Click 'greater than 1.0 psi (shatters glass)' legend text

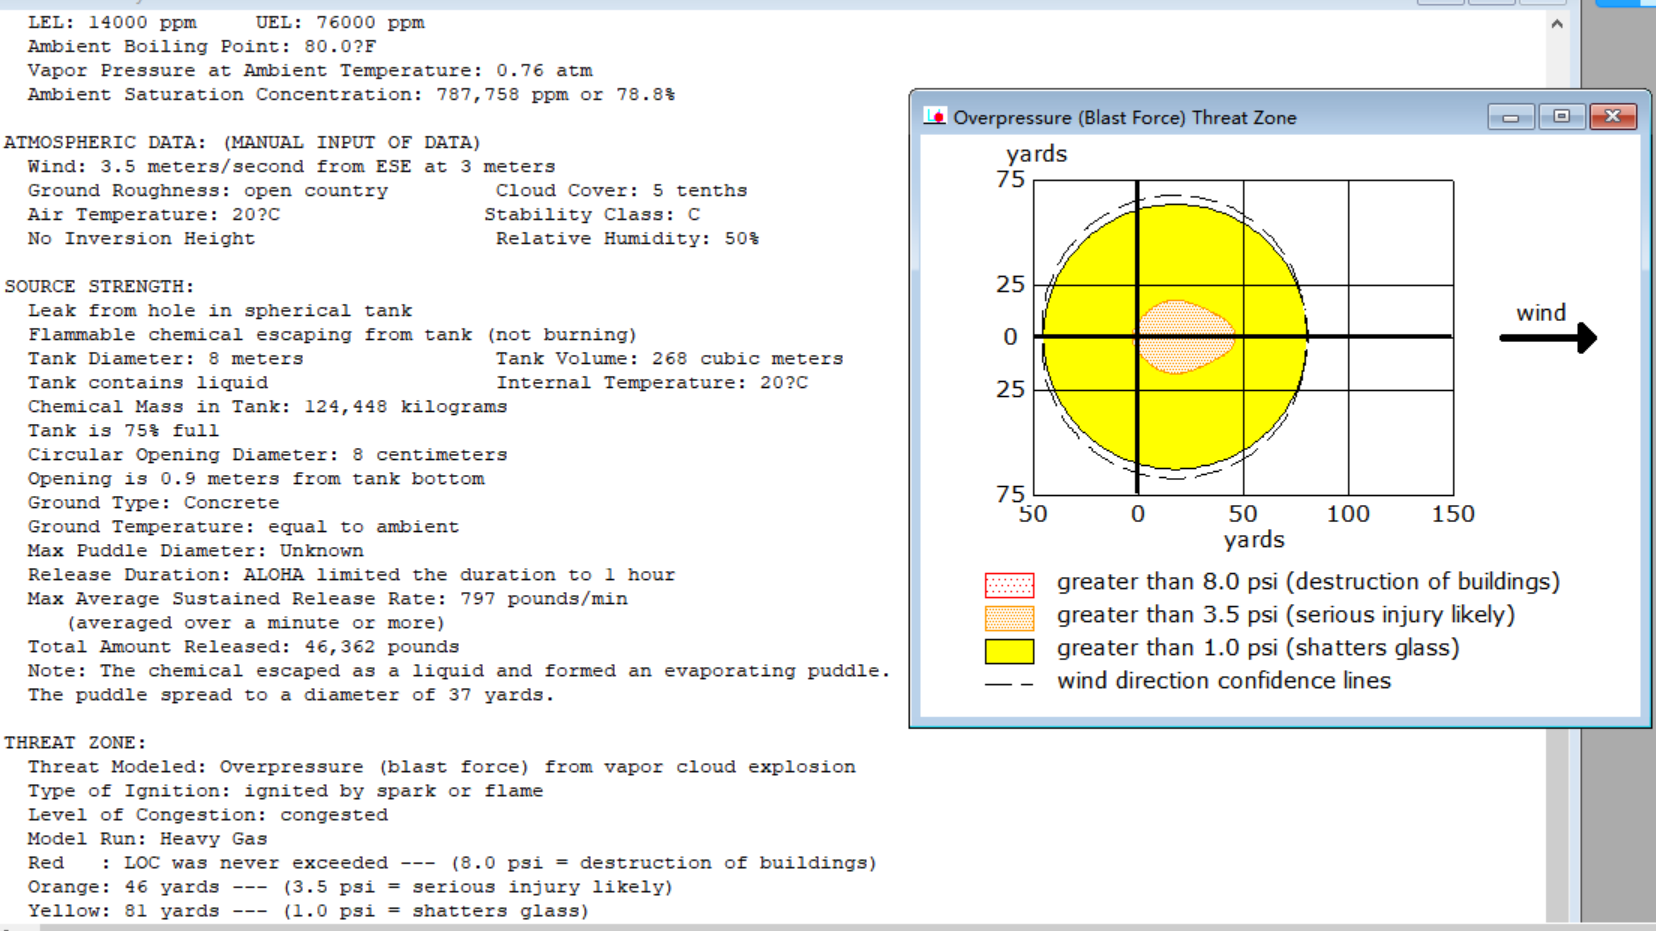tap(1258, 648)
